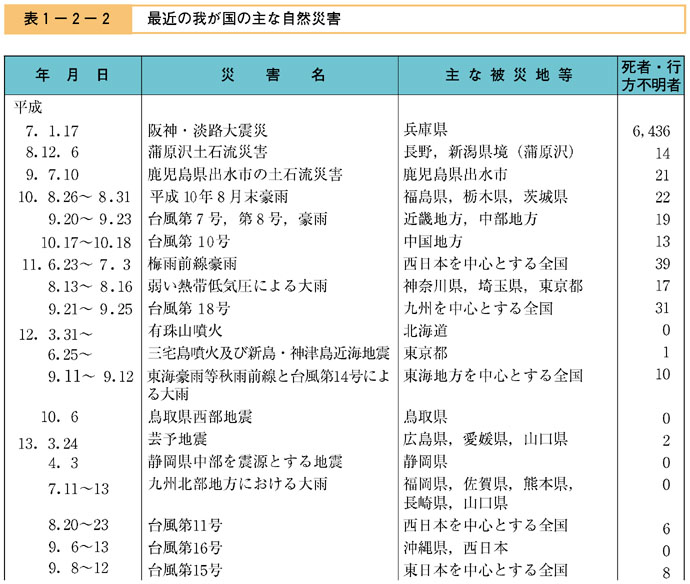Click the 平成10年8月末豪雨 disaster name
690x584 pixels.
pos(219,196)
